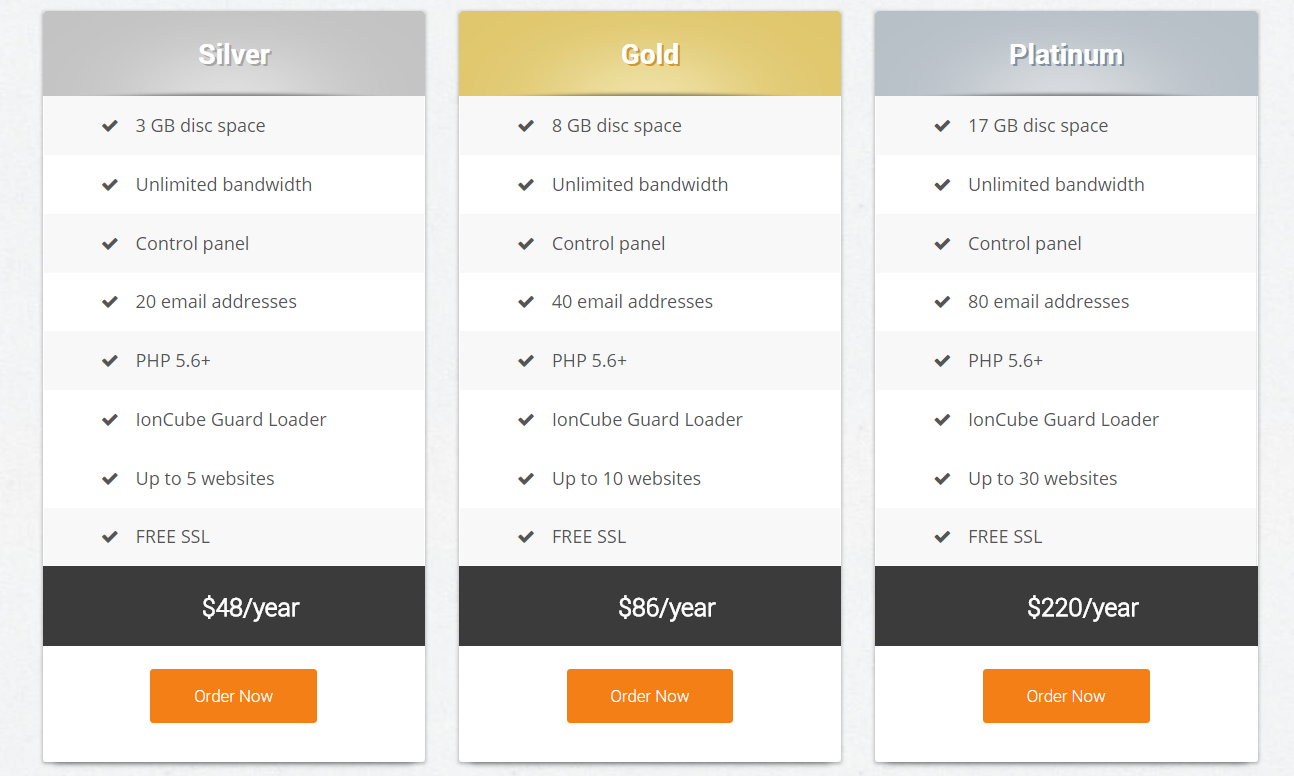
Task: Click checkmark beside 40 email addresses
Action: click(x=526, y=302)
